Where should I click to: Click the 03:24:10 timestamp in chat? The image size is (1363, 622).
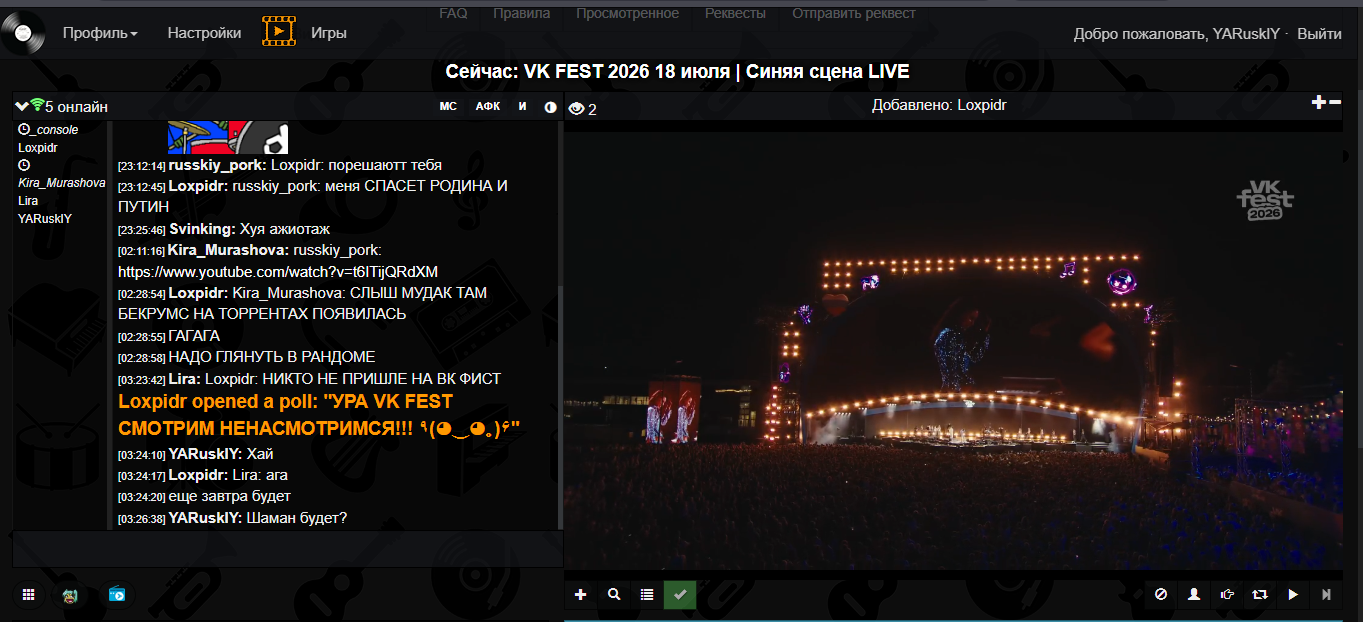[x=141, y=455]
